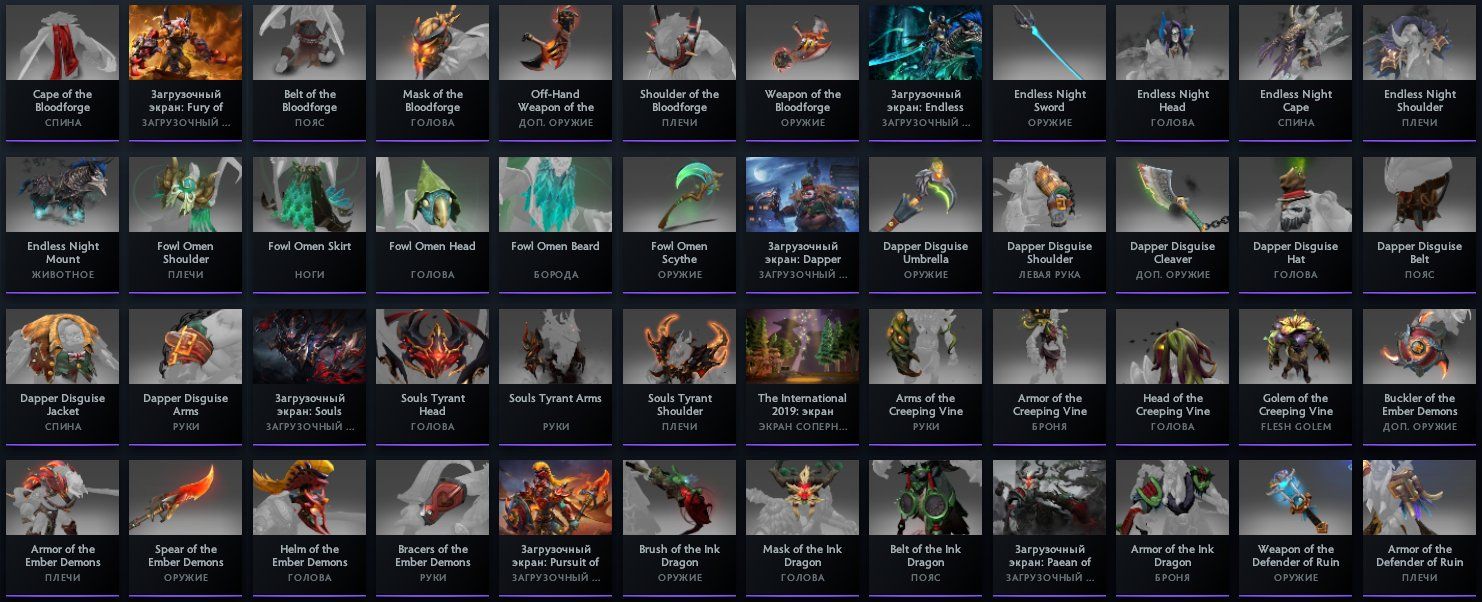Select the Endless Night Mount item
Viewport: 1482px width, 602px height.
[x=62, y=224]
